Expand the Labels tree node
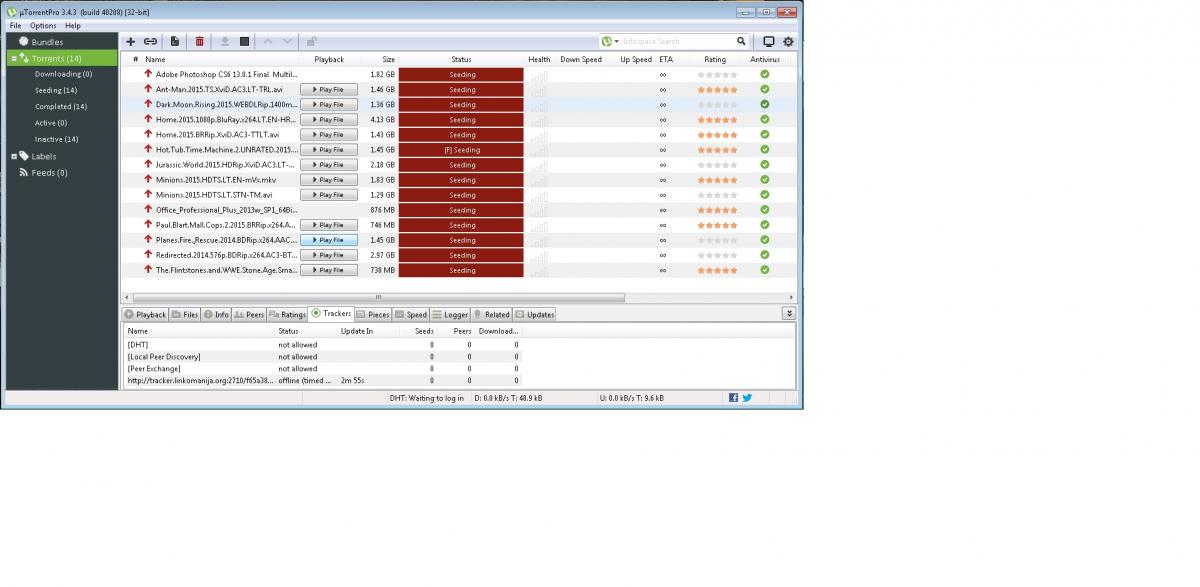This screenshot has height=587, width=1200. [14, 156]
